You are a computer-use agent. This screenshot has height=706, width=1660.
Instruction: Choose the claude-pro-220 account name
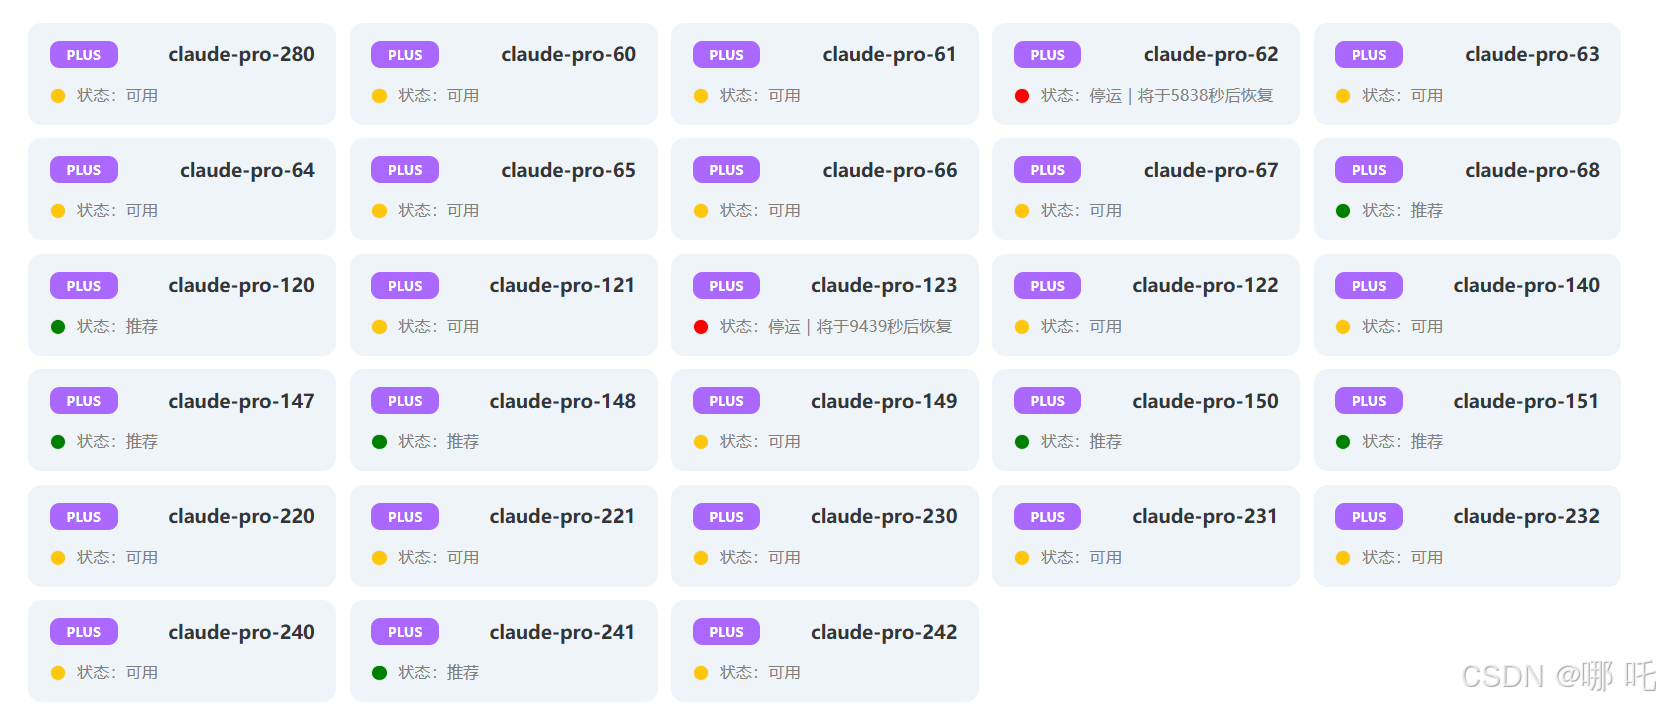(x=241, y=517)
